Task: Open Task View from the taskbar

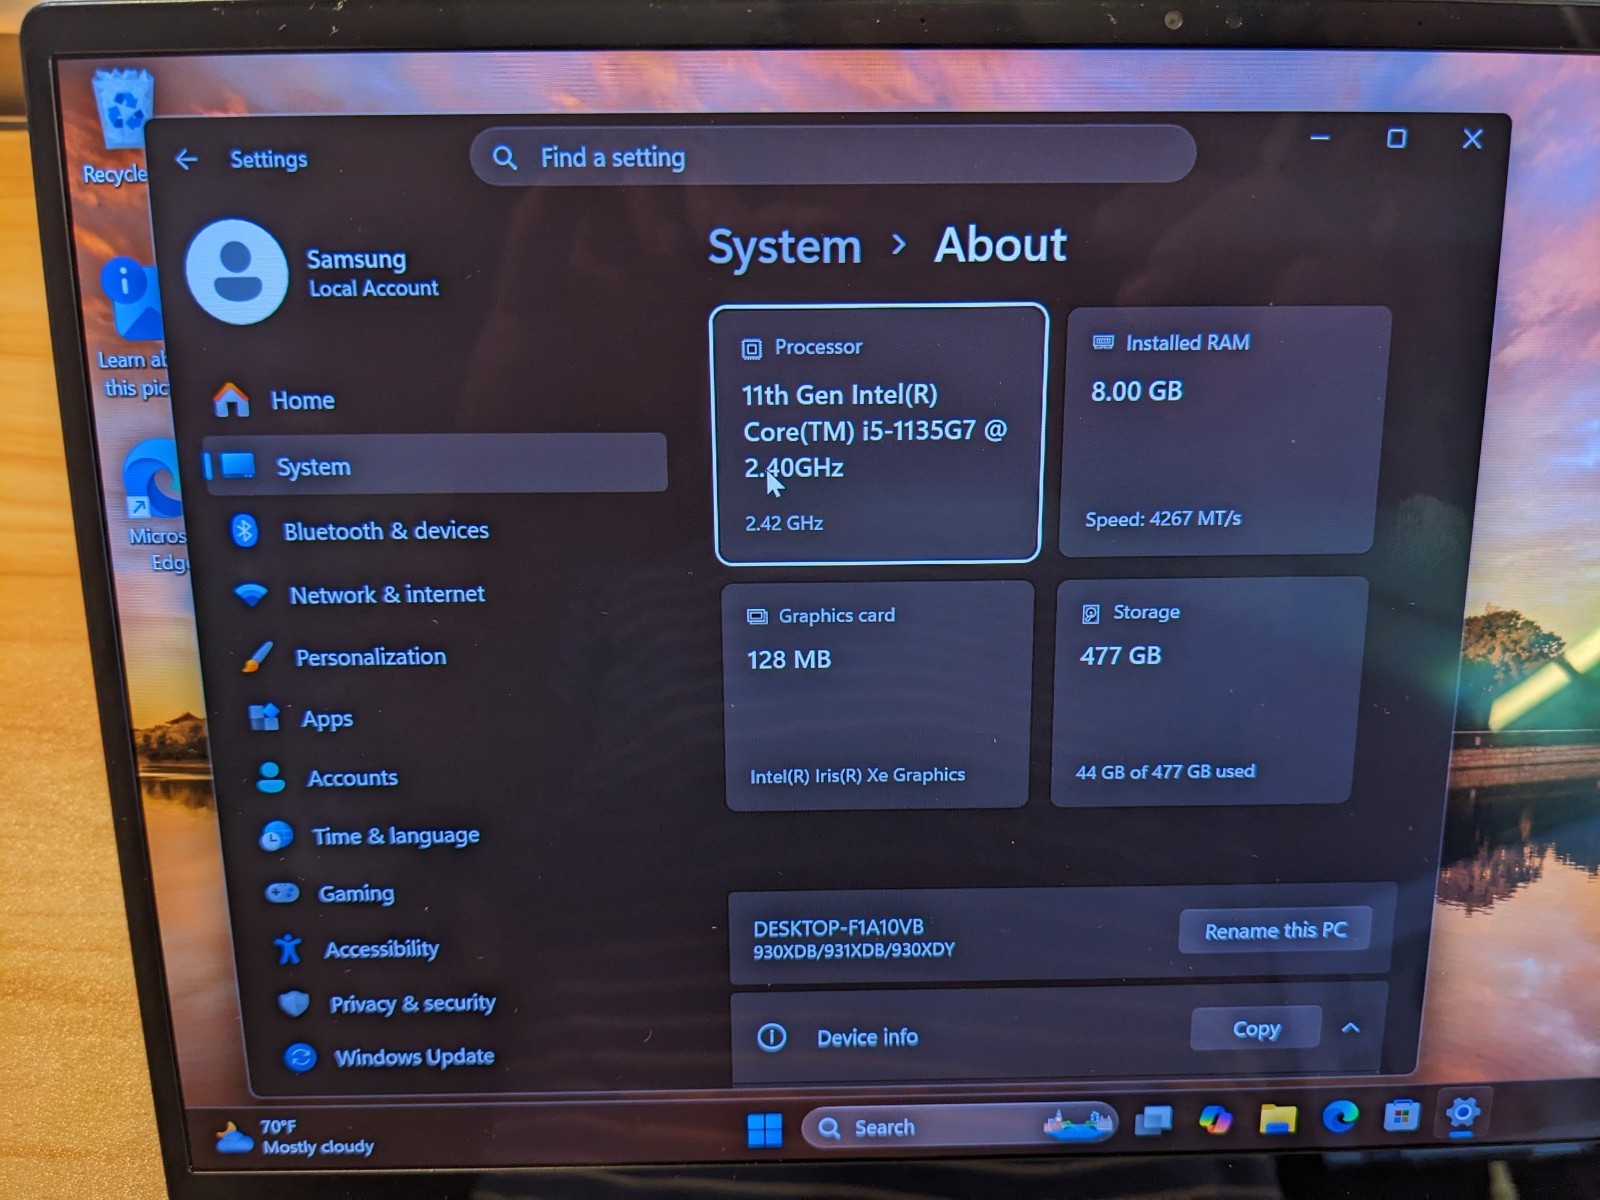Action: pyautogui.click(x=1153, y=1121)
